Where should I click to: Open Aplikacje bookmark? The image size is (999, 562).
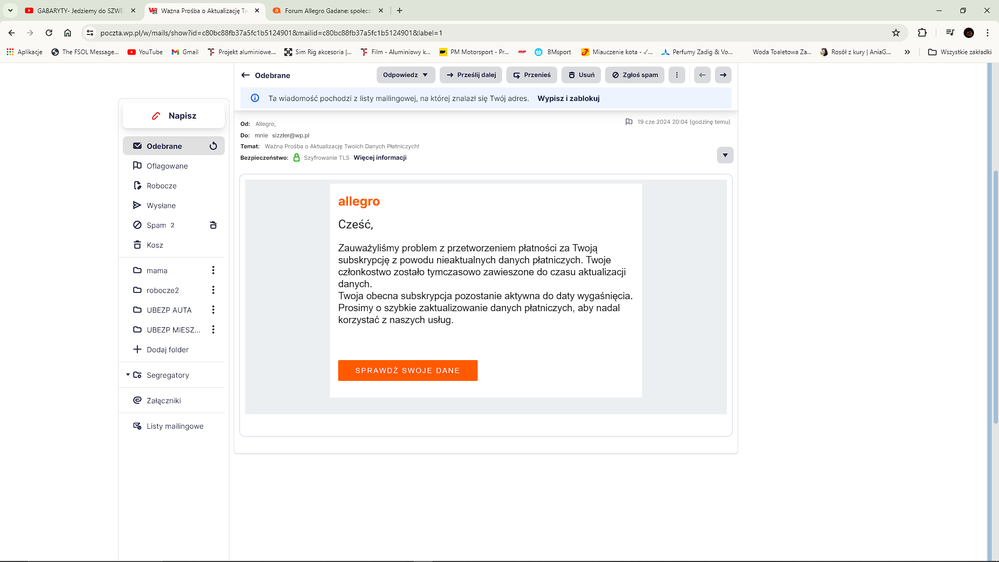24,52
